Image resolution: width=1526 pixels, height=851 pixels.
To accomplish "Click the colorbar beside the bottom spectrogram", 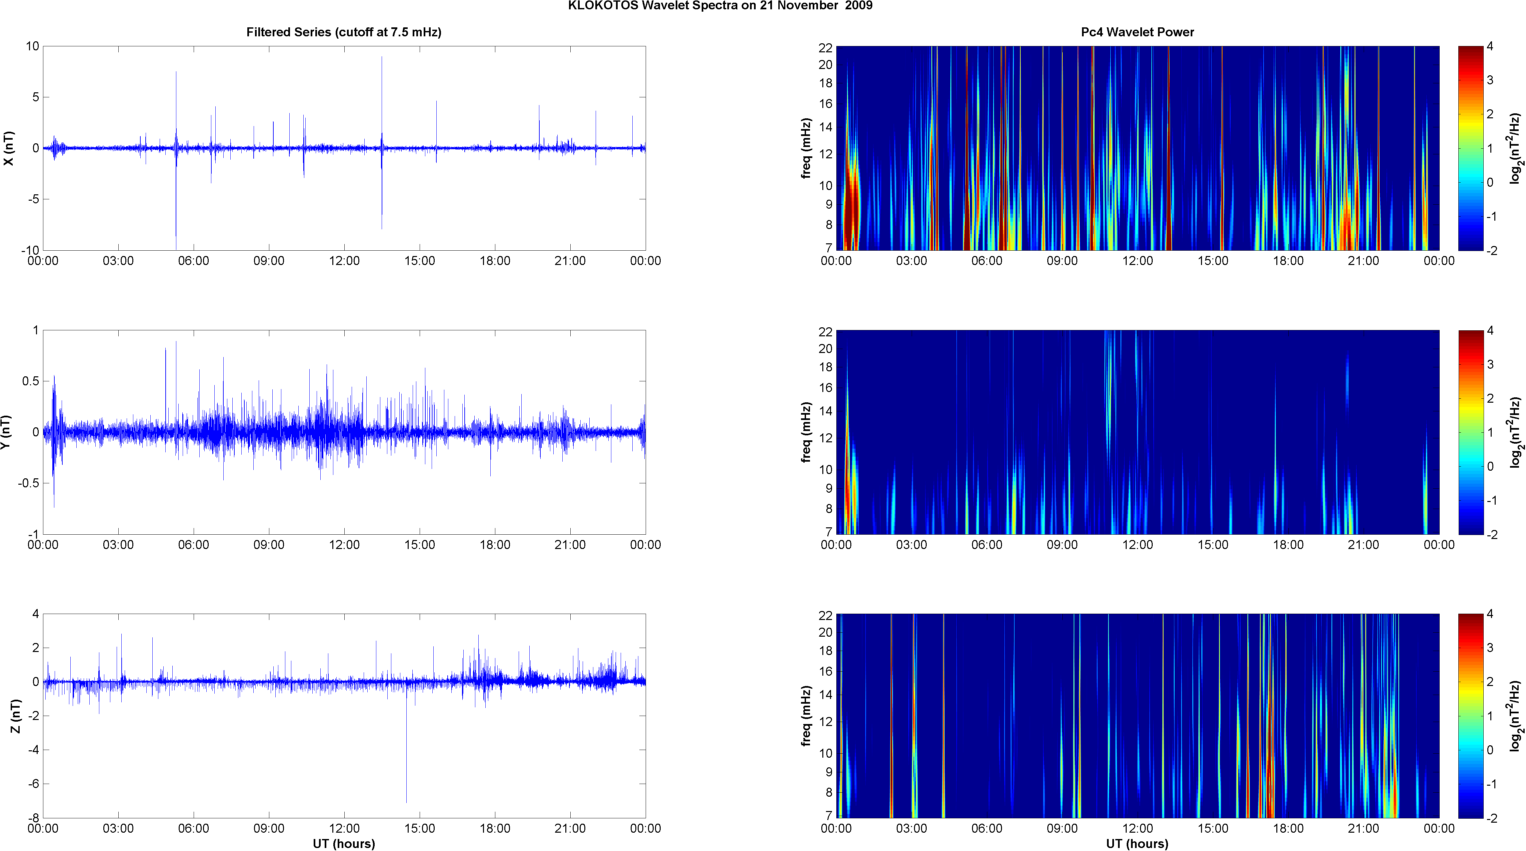I will [1470, 716].
